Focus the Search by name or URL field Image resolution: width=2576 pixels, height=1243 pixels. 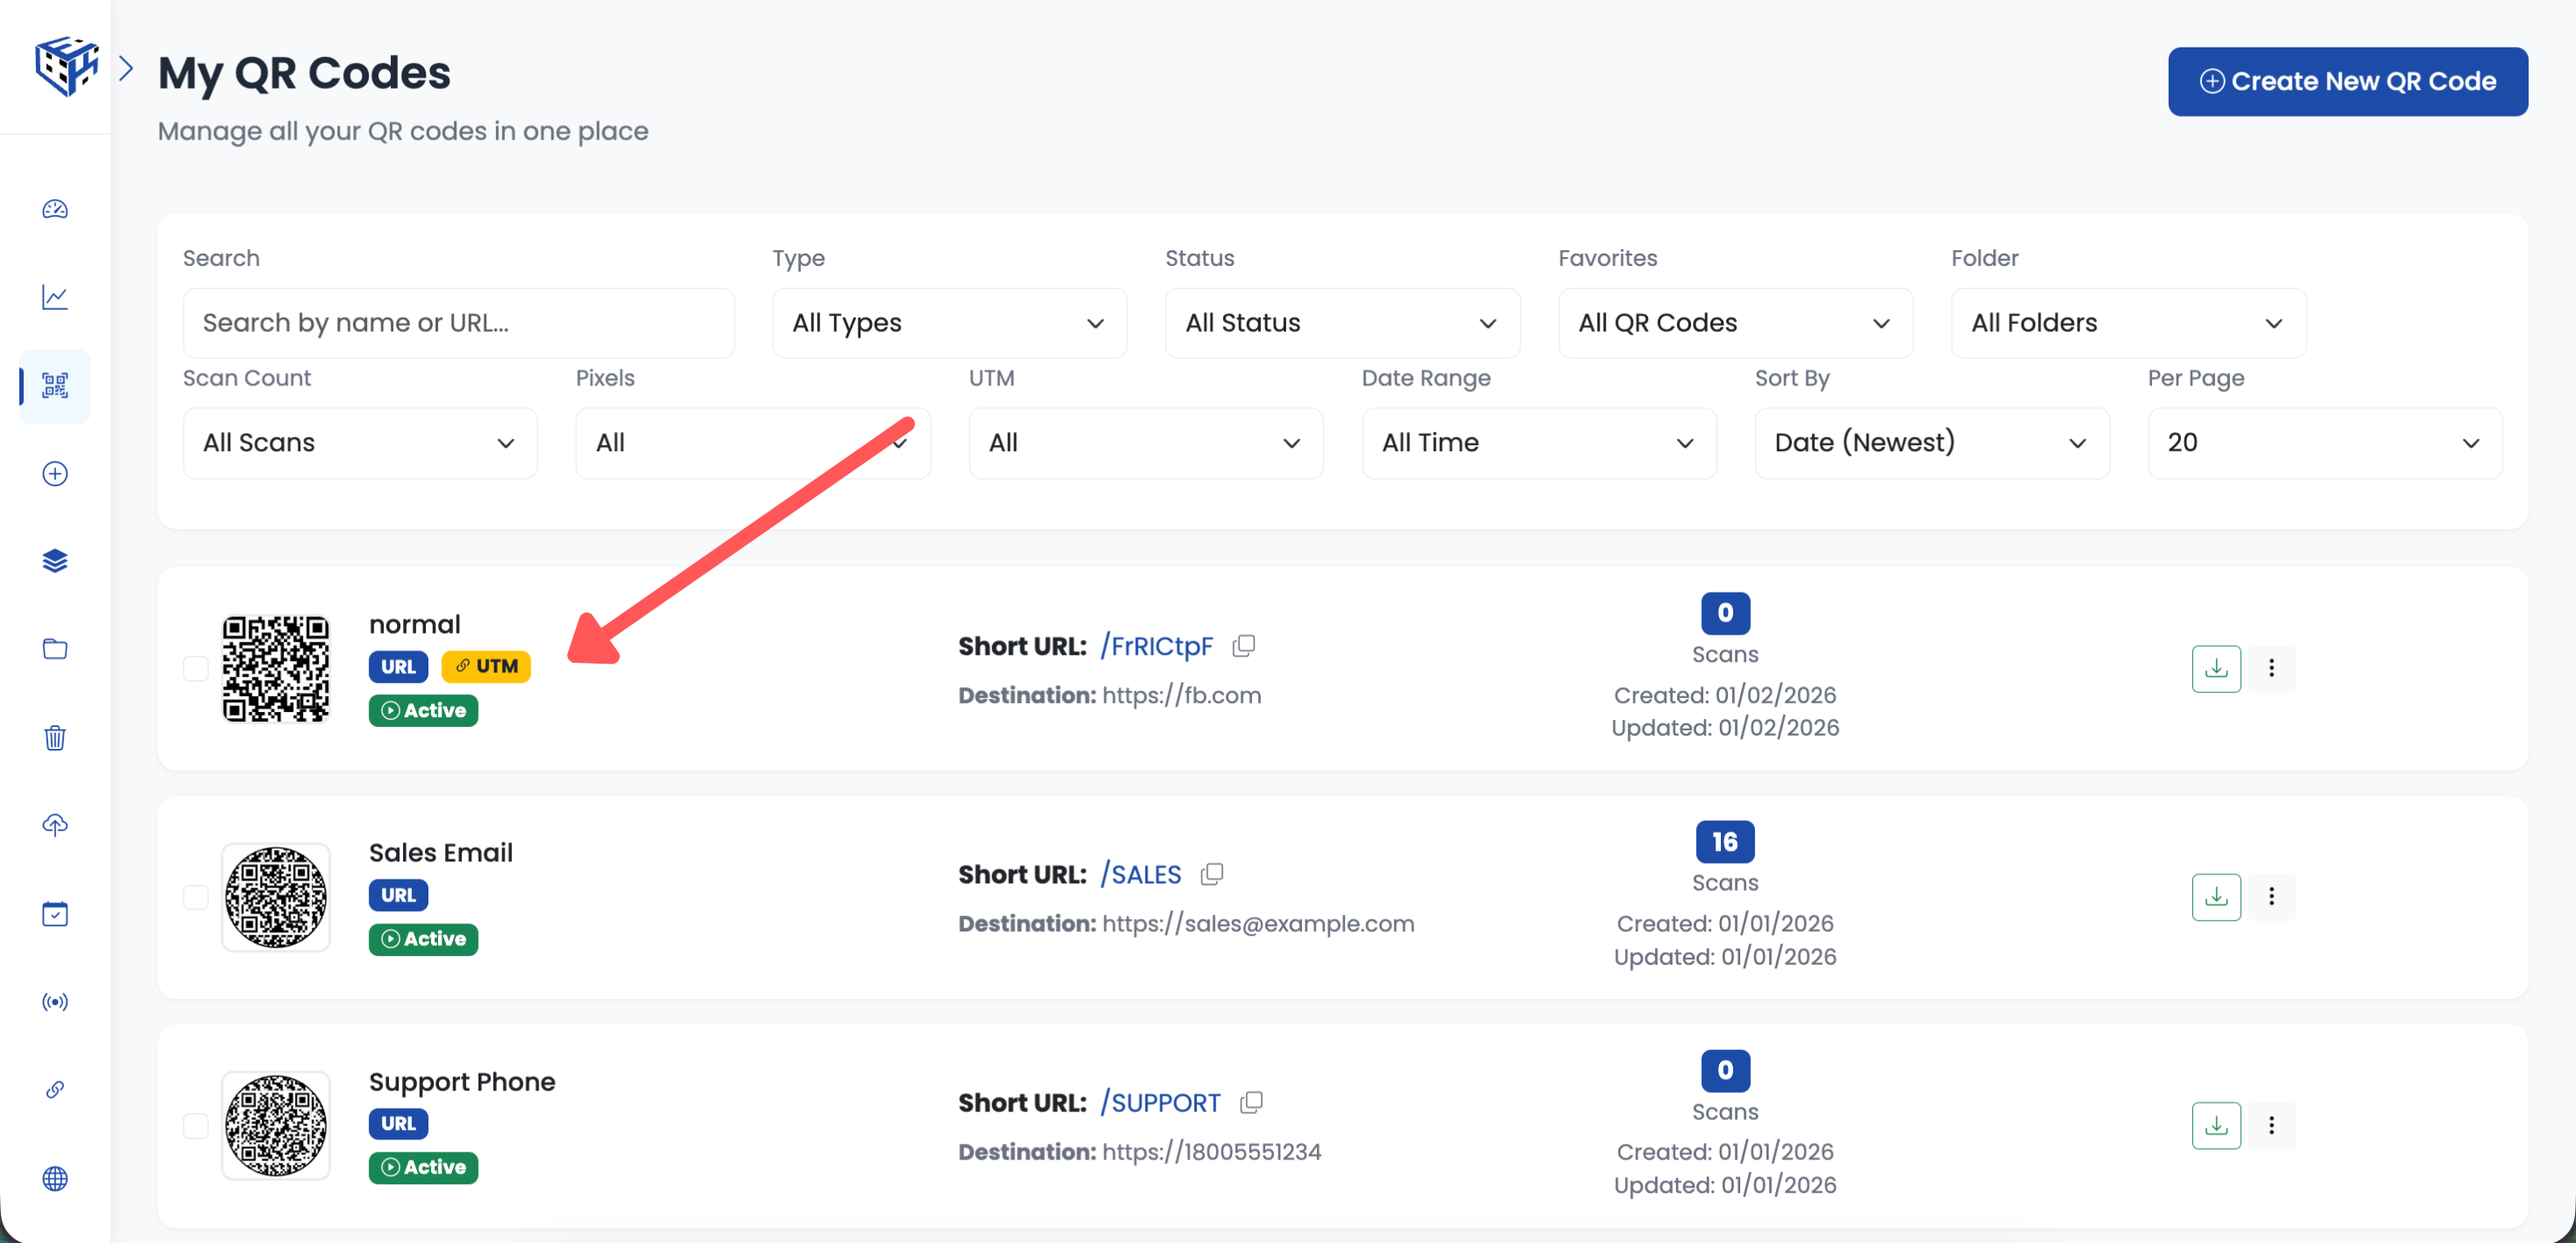pos(458,323)
